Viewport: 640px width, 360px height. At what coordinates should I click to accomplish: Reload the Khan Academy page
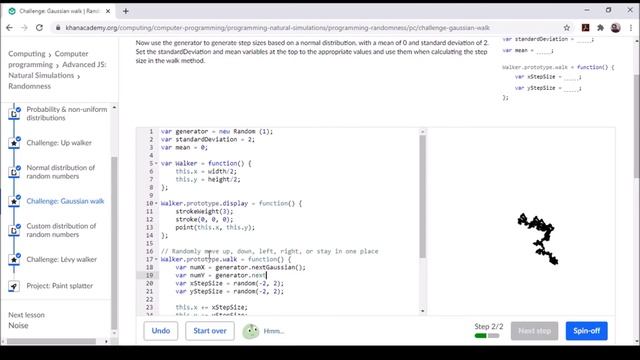click(39, 28)
